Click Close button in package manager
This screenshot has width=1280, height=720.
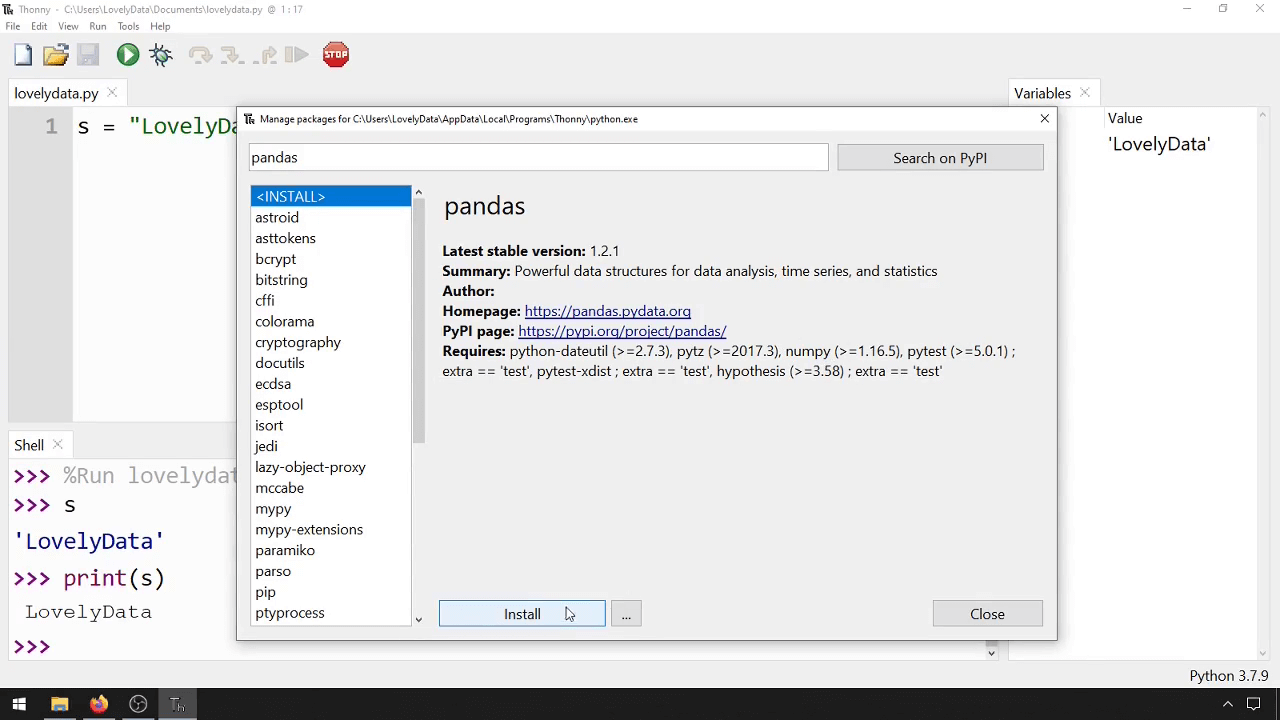click(x=987, y=614)
